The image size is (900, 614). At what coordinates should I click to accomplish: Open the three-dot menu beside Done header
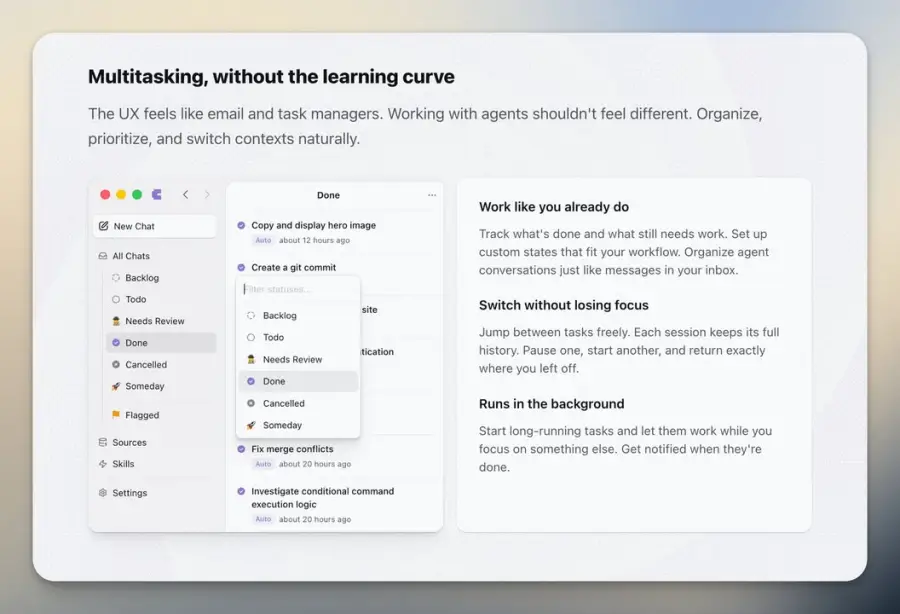click(x=432, y=195)
